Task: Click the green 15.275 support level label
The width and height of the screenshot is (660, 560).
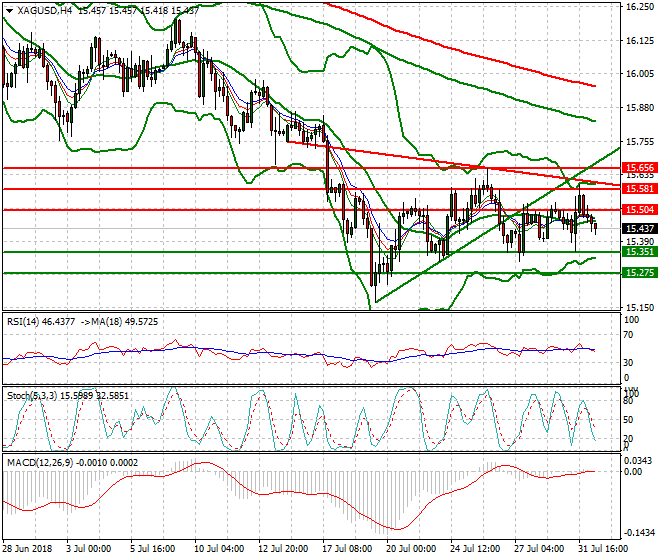Action: click(640, 273)
